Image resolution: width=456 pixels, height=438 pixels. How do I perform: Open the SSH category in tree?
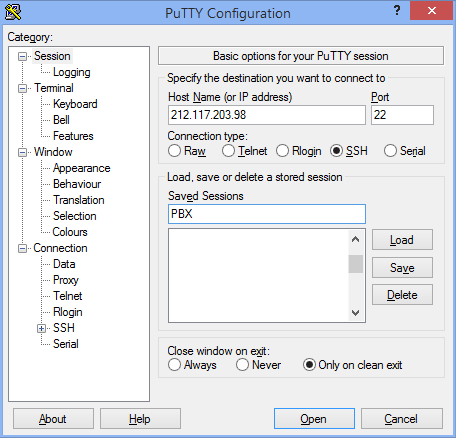click(64, 328)
